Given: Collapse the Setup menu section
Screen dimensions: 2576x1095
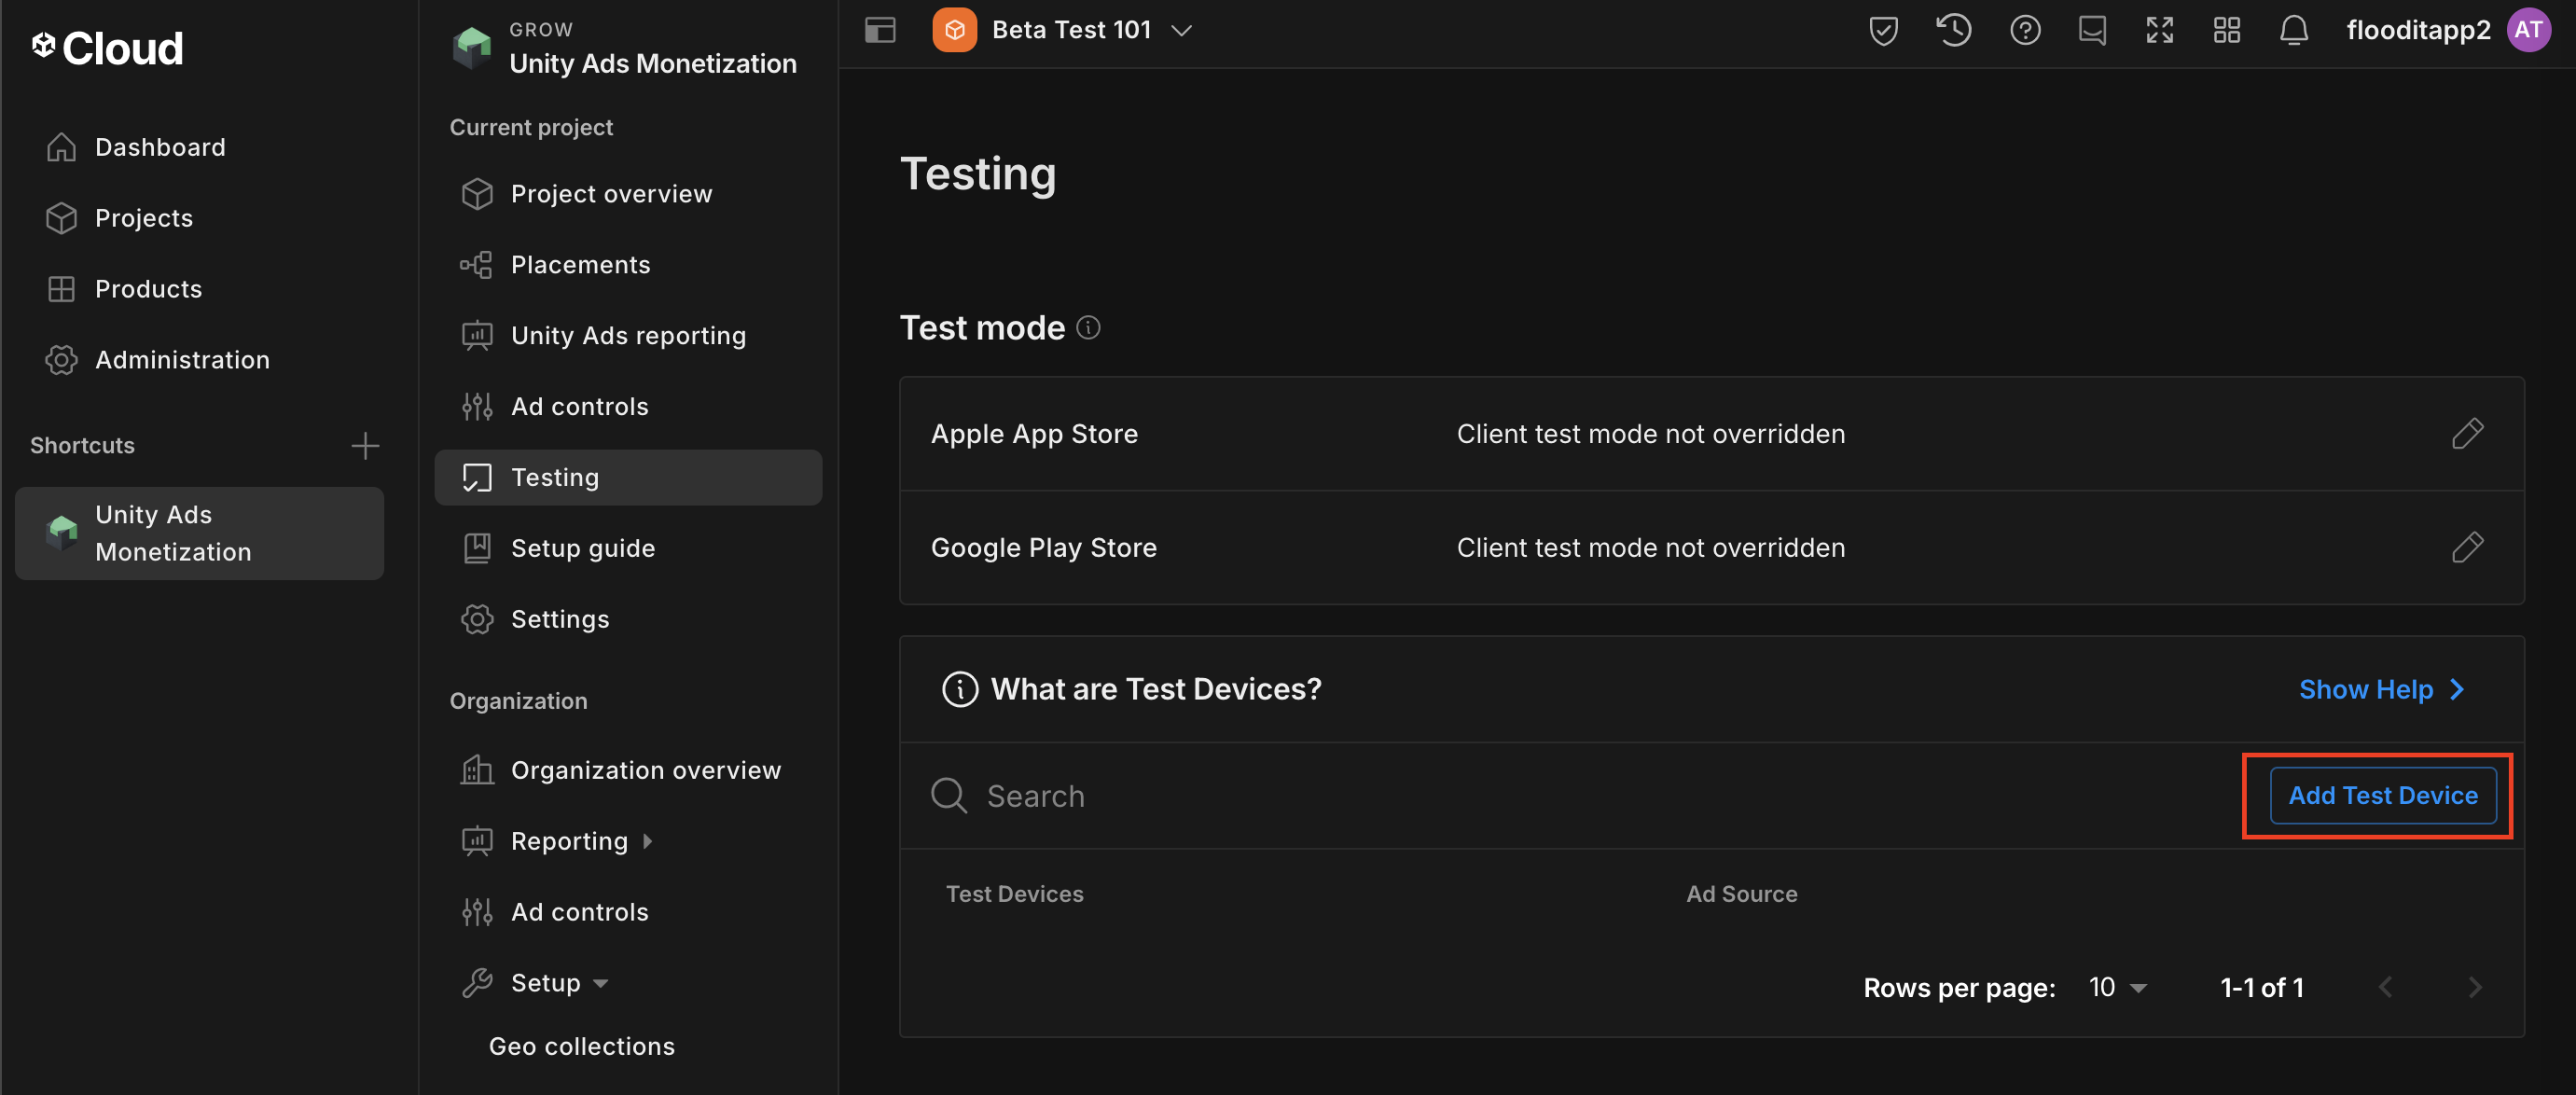Looking at the screenshot, I should click(x=600, y=983).
